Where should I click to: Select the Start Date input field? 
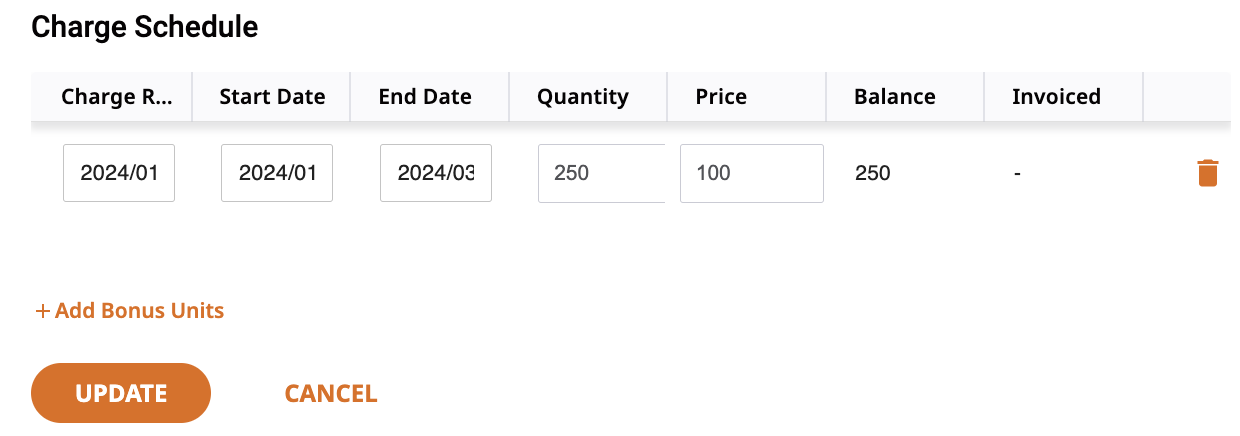(x=277, y=173)
